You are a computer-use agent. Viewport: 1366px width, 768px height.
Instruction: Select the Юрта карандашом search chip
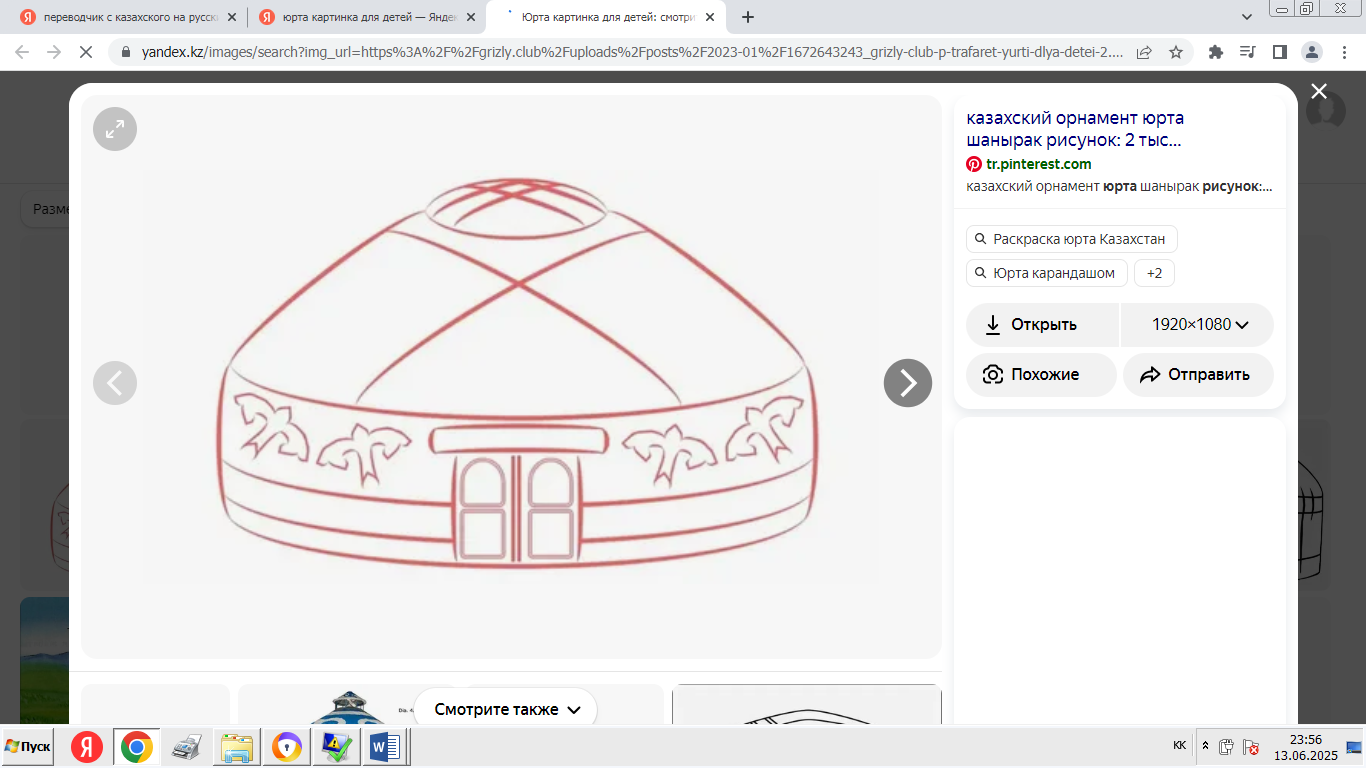click(x=1046, y=273)
